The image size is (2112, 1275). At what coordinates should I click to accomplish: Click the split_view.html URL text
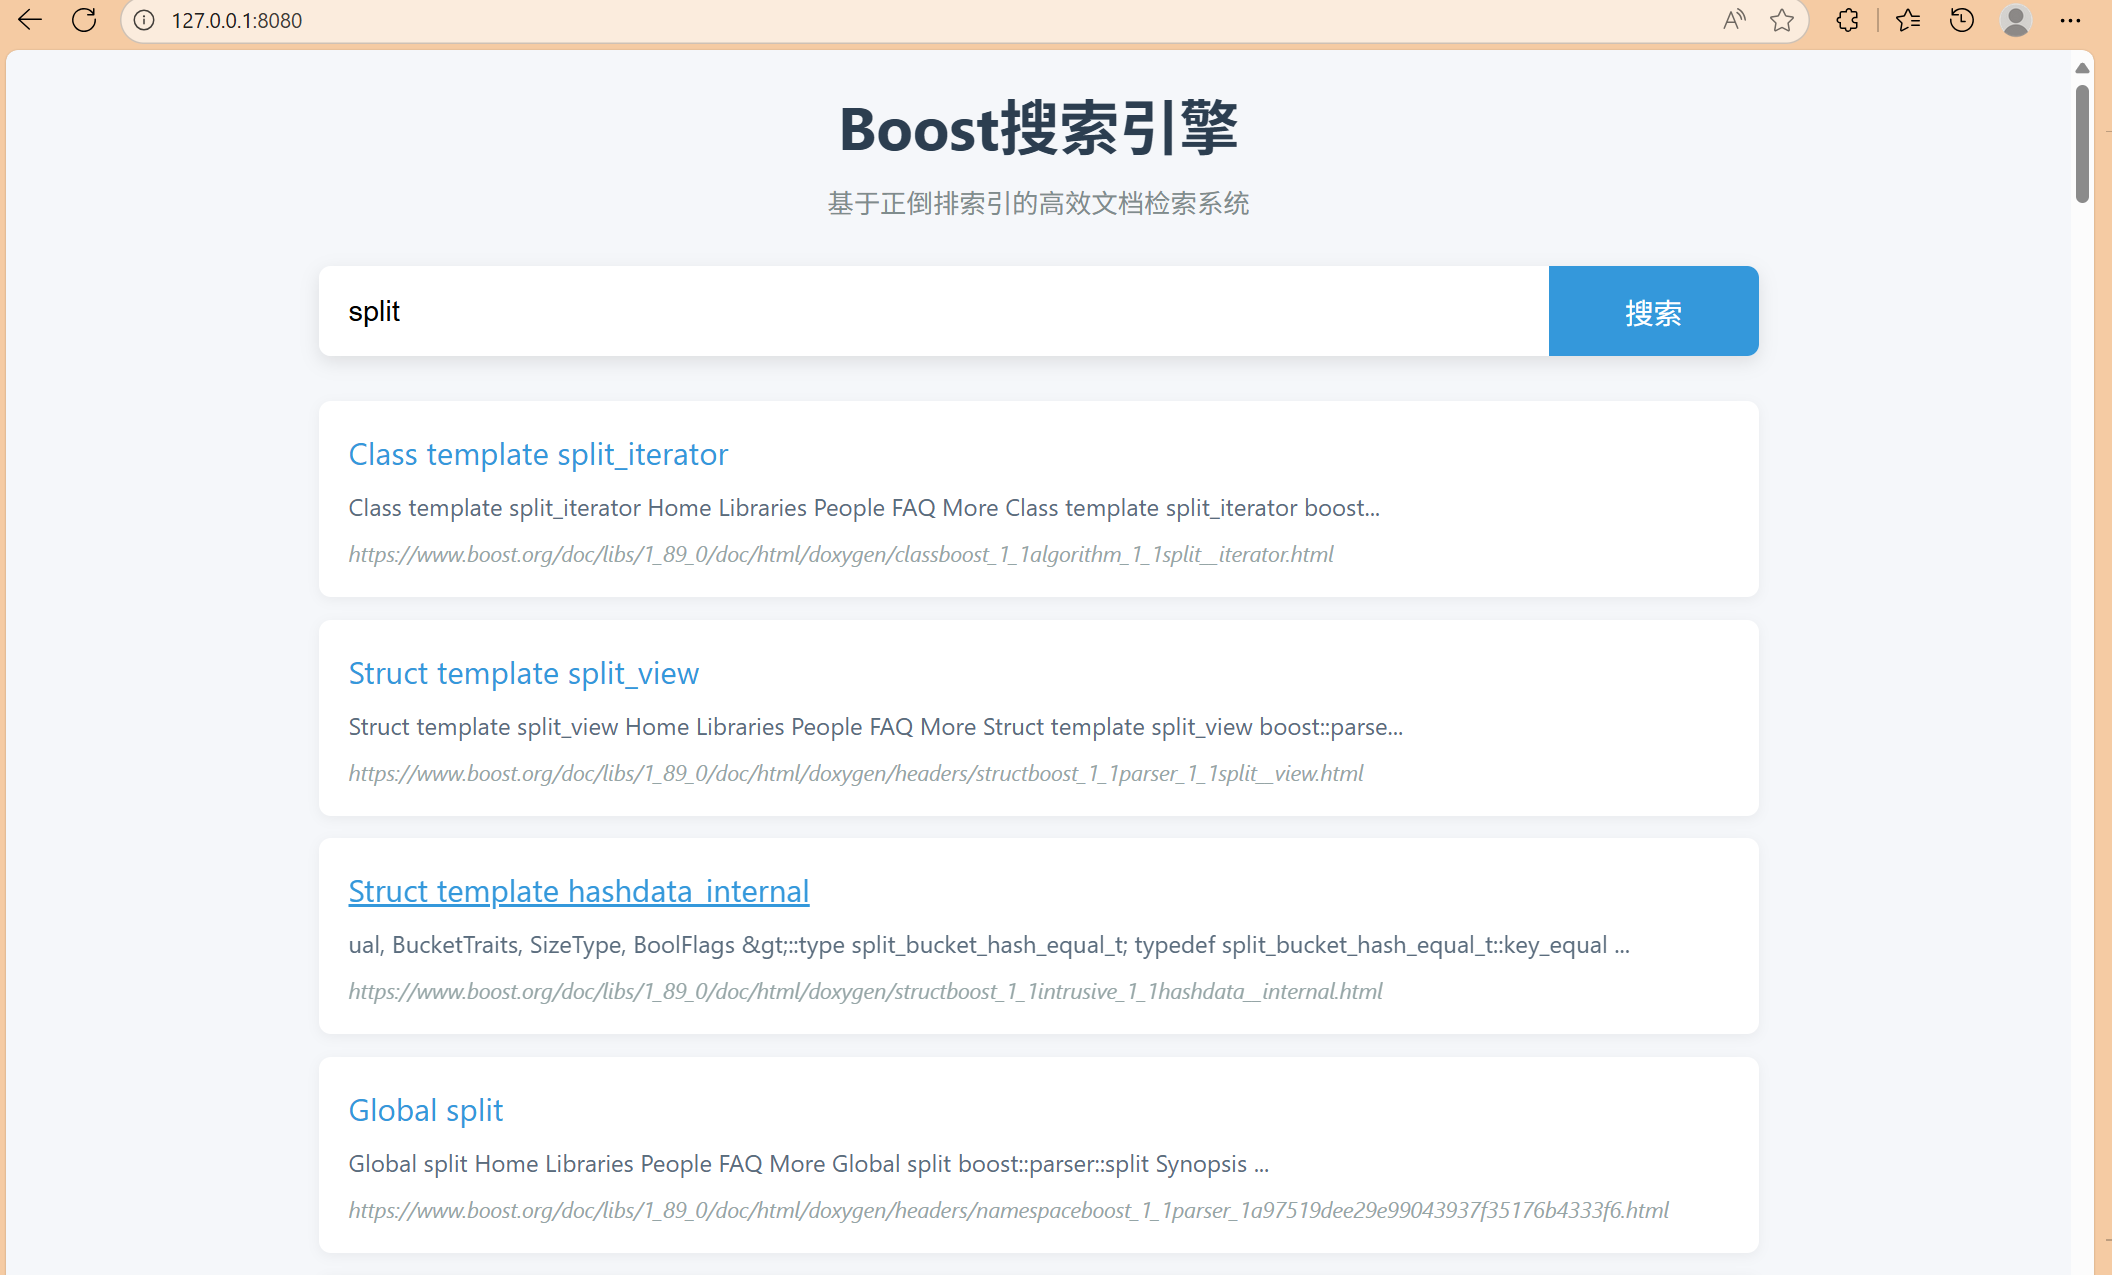point(856,773)
